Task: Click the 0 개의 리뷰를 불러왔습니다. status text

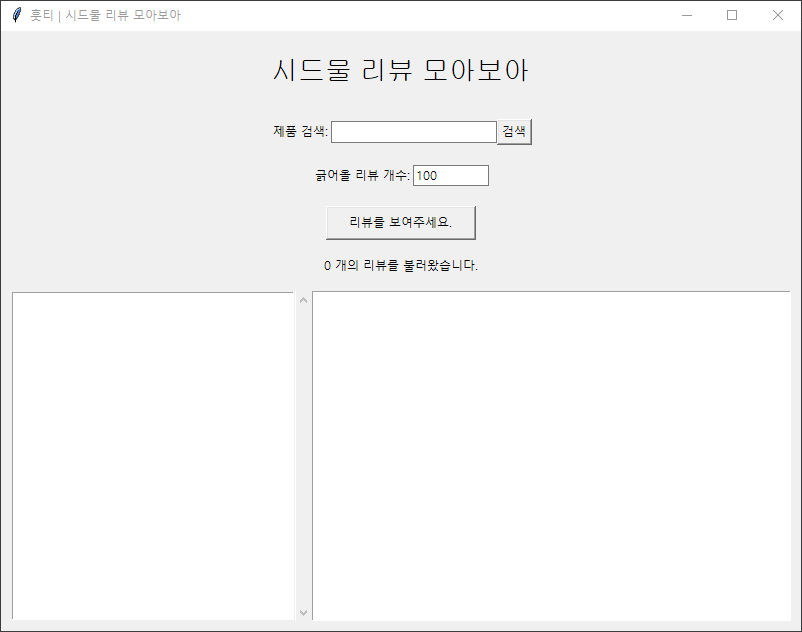Action: tap(401, 265)
